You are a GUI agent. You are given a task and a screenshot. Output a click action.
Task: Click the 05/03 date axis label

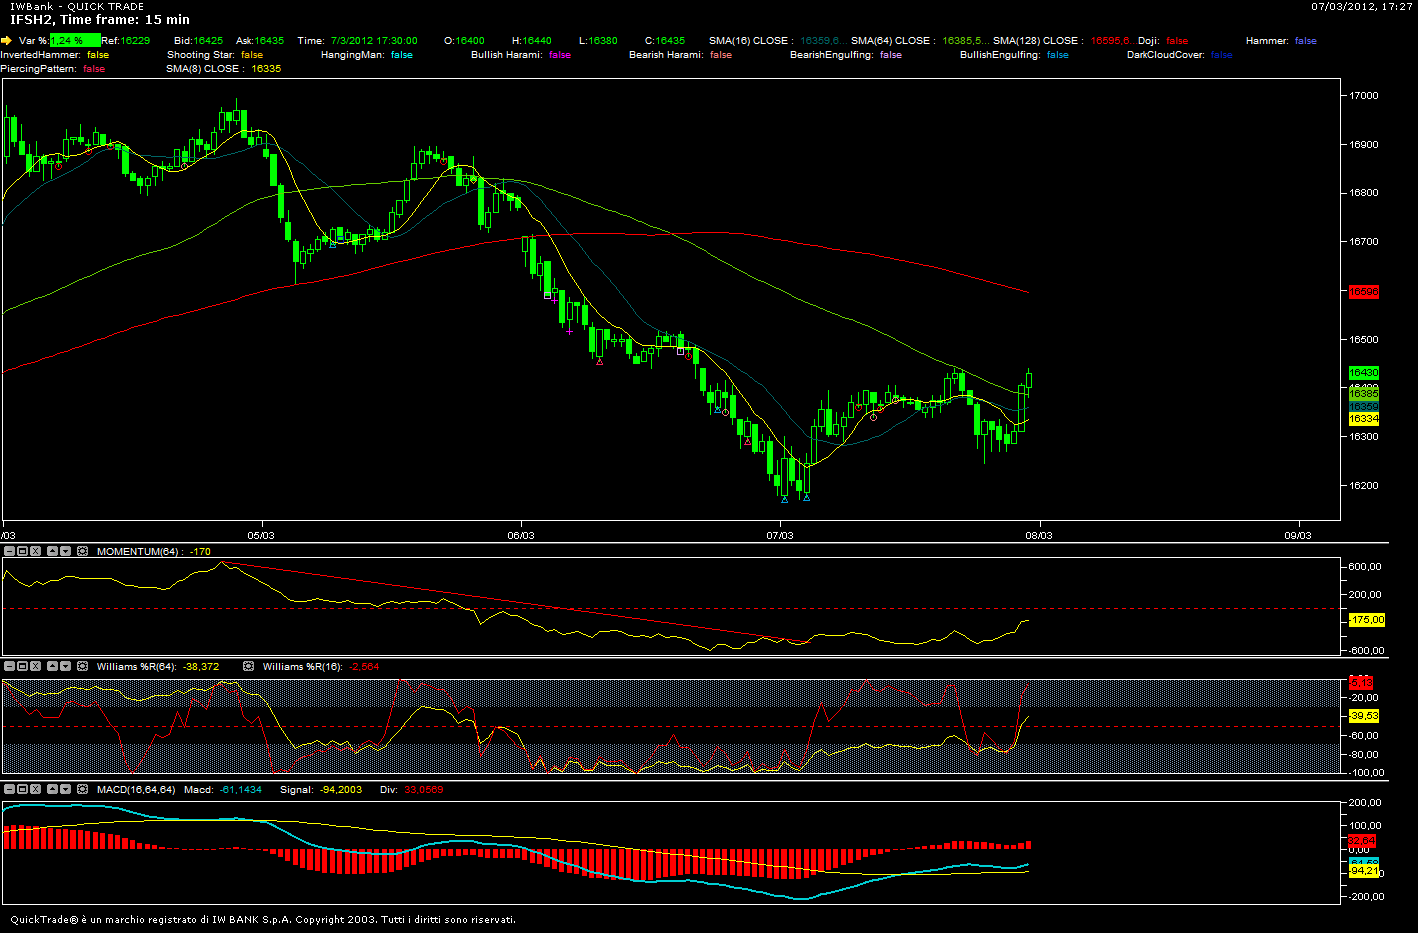(x=261, y=536)
